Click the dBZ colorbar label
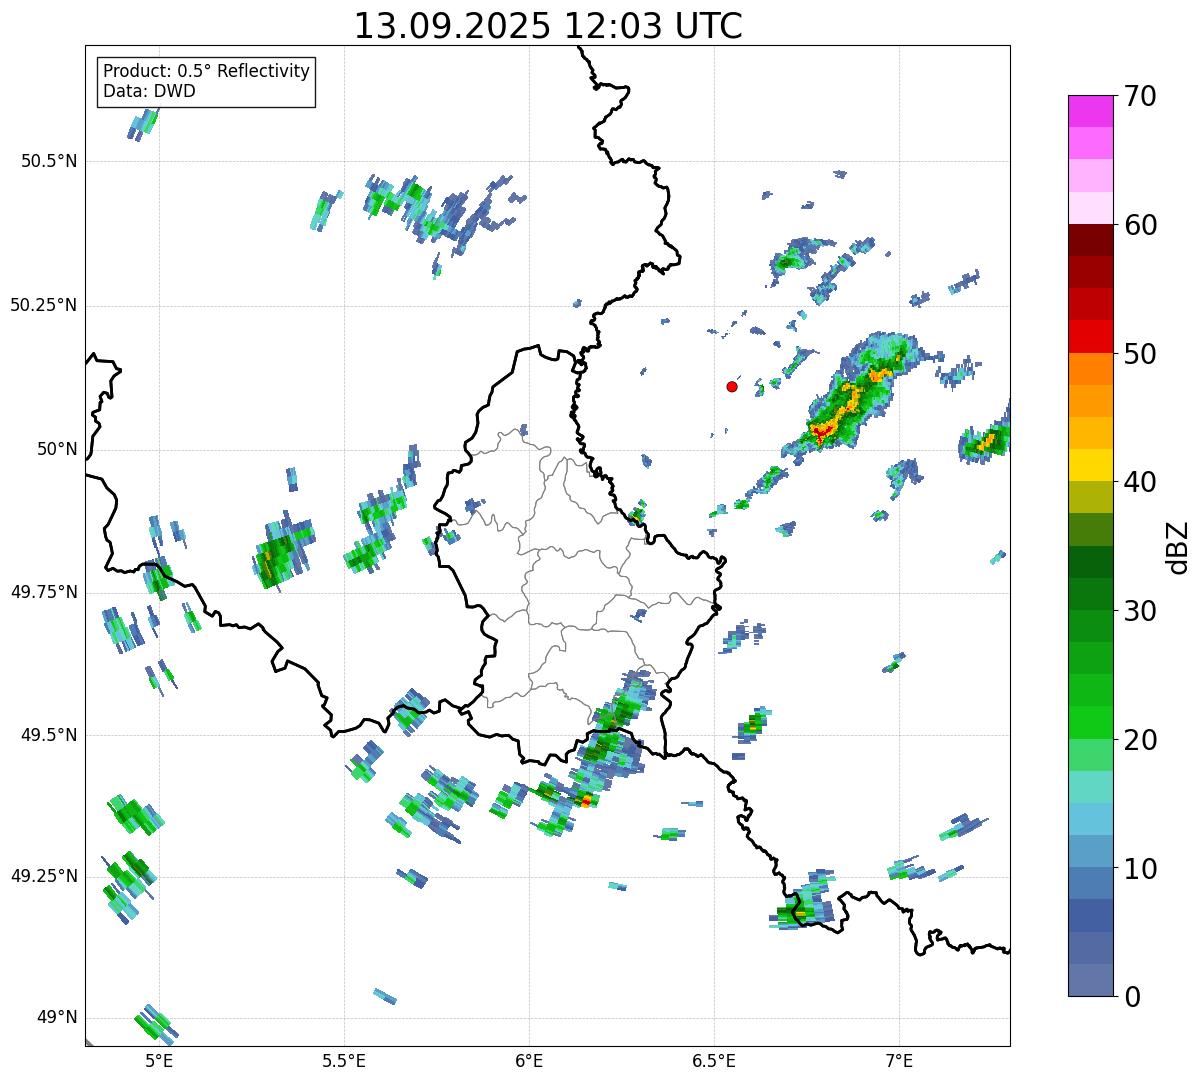The image size is (1202, 1081). click(1178, 546)
